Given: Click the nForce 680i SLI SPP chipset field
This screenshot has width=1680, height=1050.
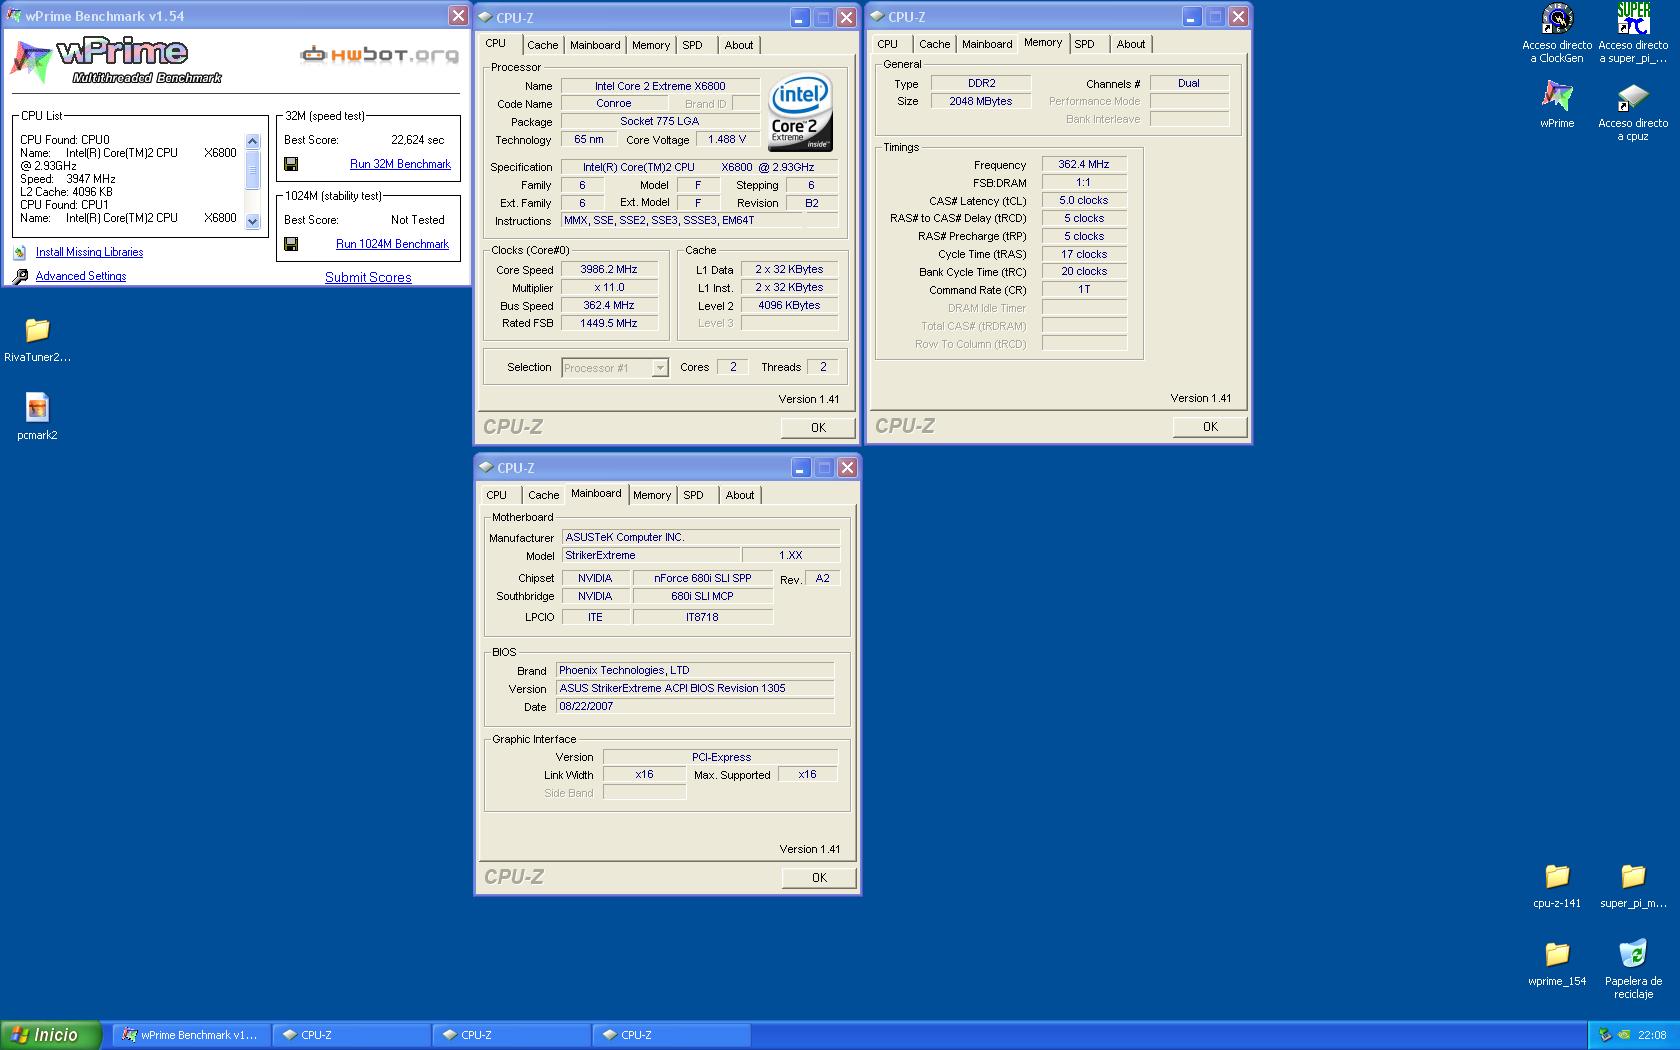Looking at the screenshot, I should pos(703,579).
